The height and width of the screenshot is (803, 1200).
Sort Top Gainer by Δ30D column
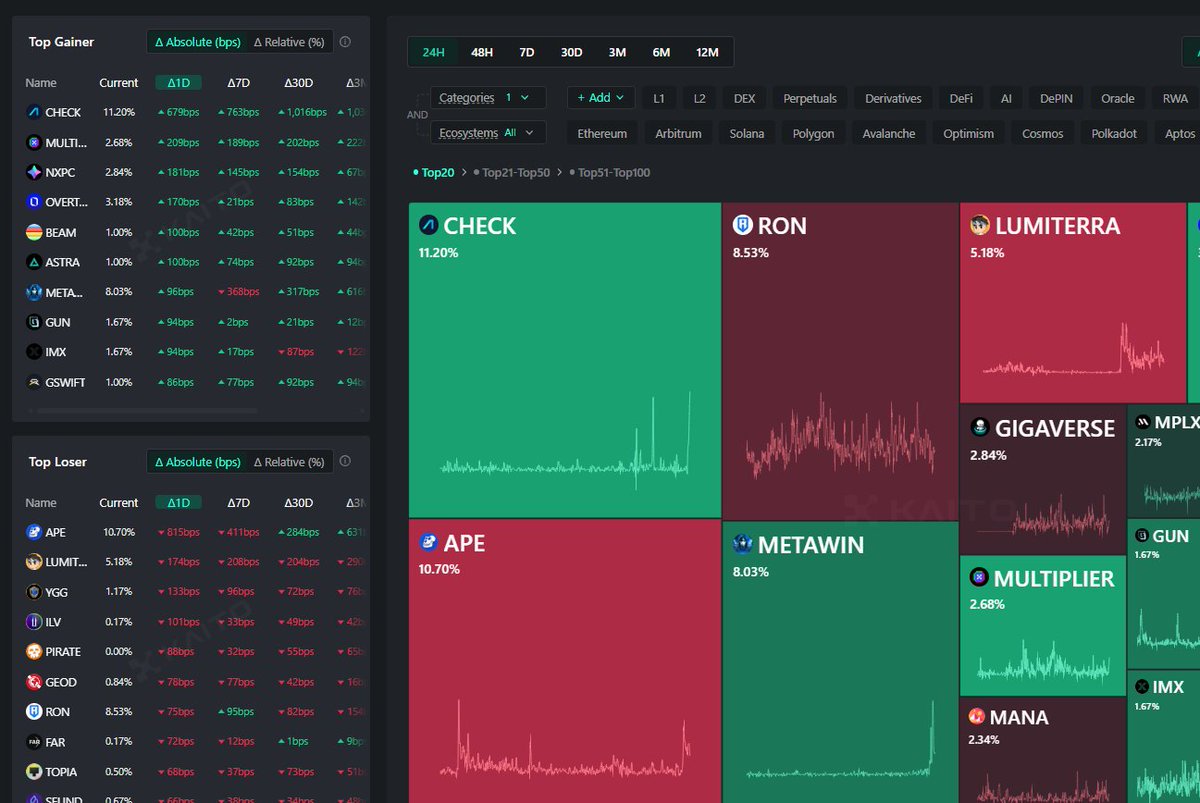298,83
